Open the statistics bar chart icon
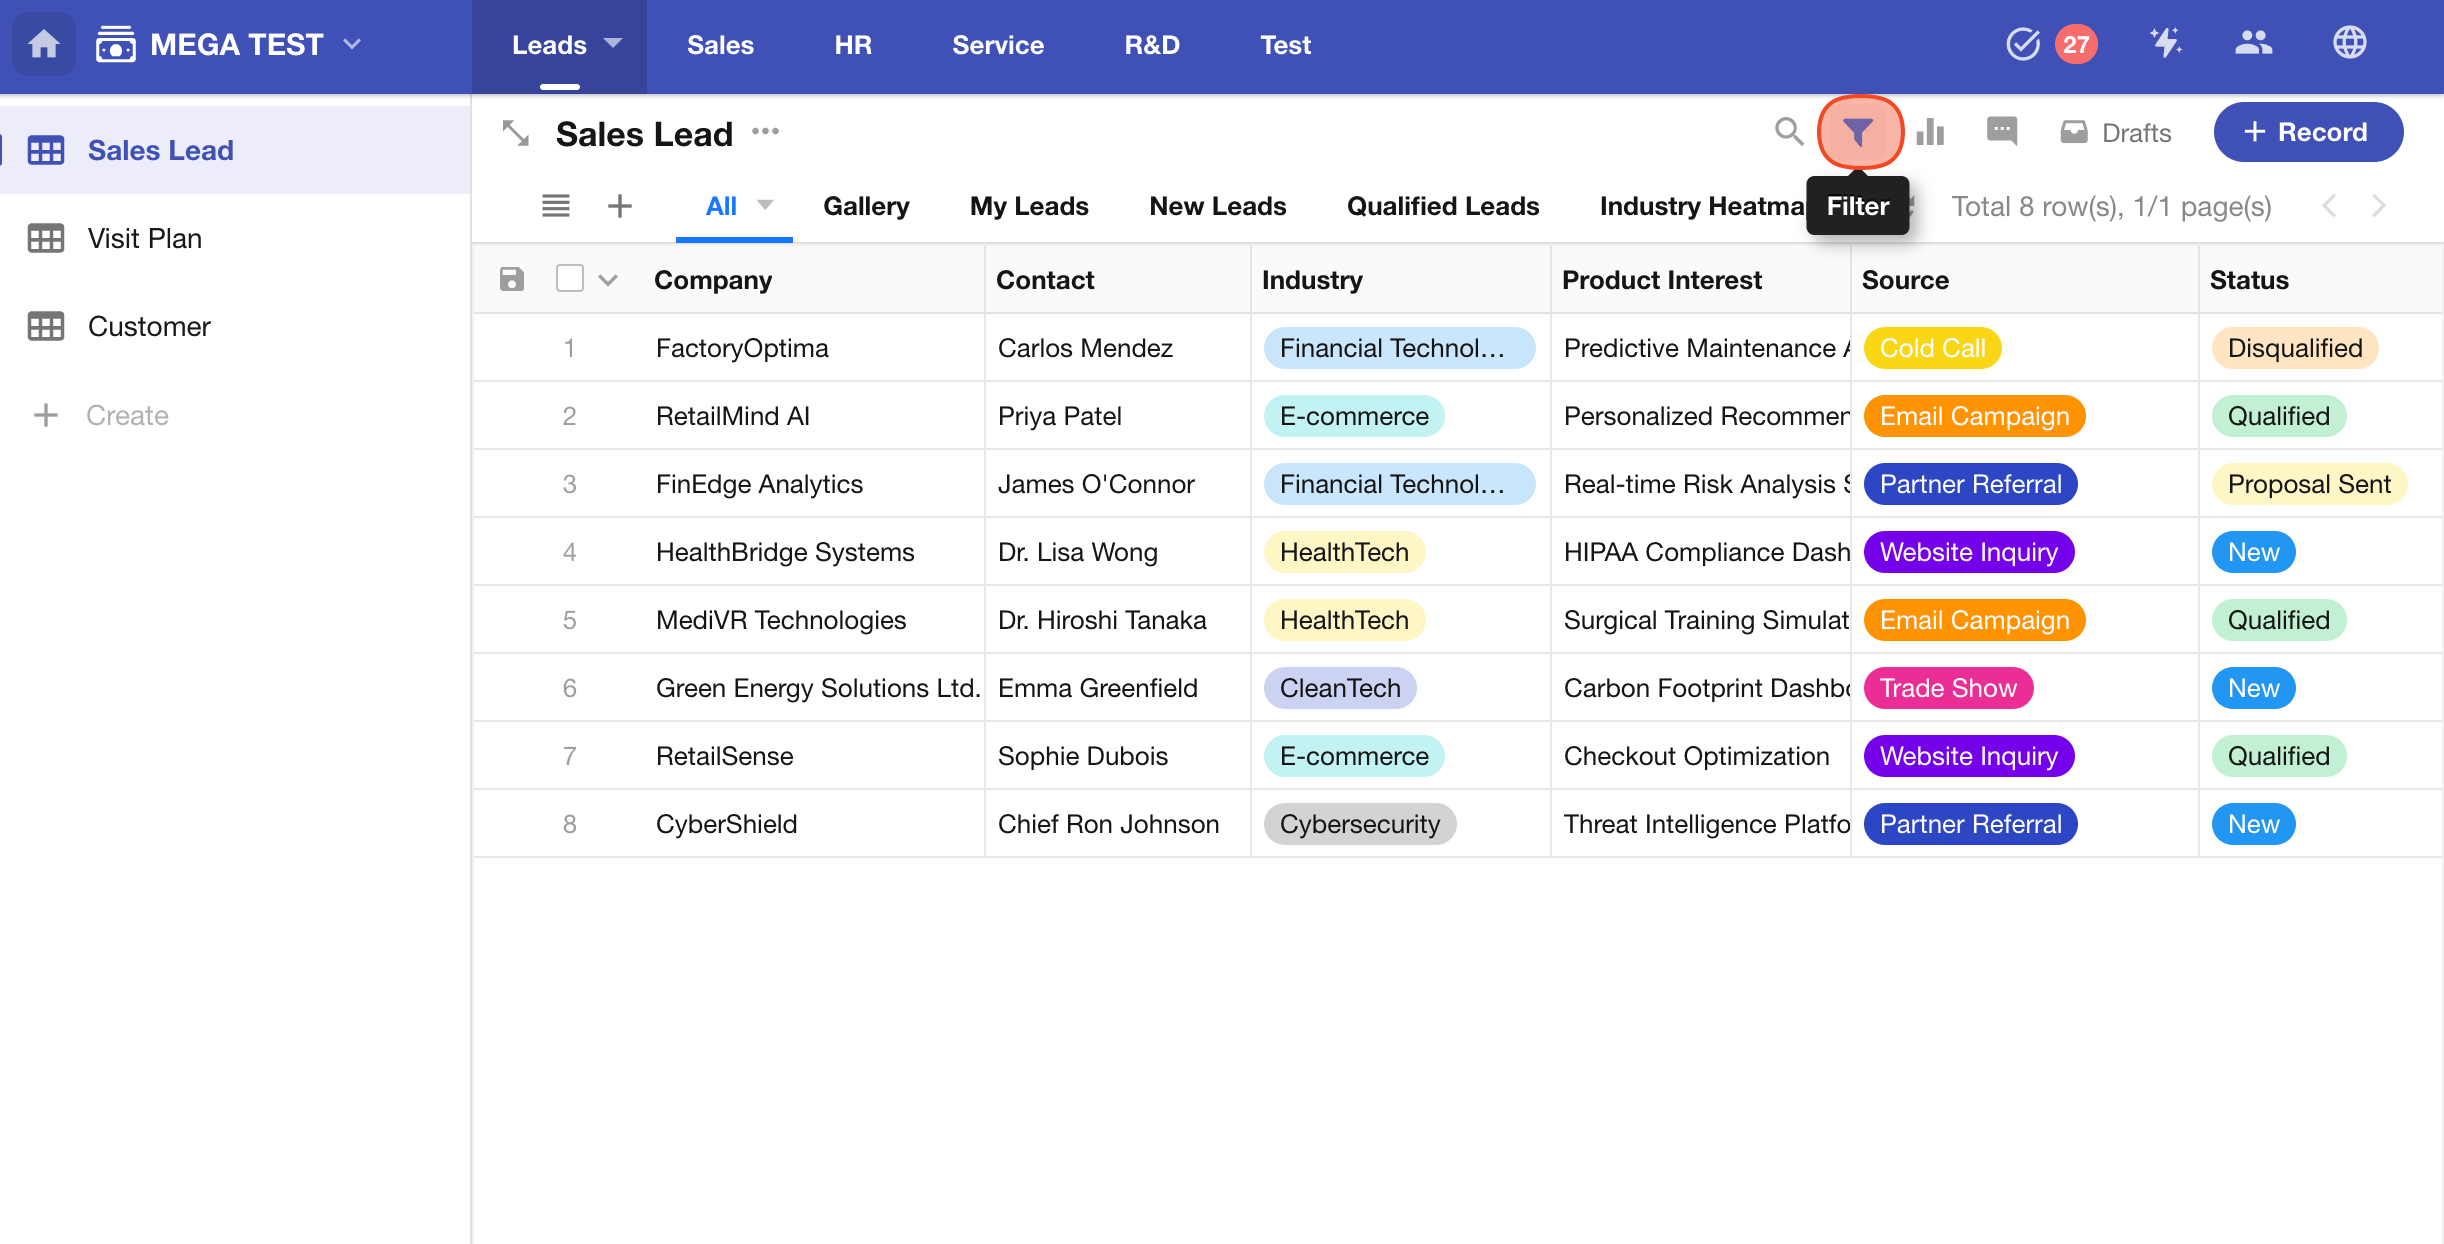 tap(1930, 132)
